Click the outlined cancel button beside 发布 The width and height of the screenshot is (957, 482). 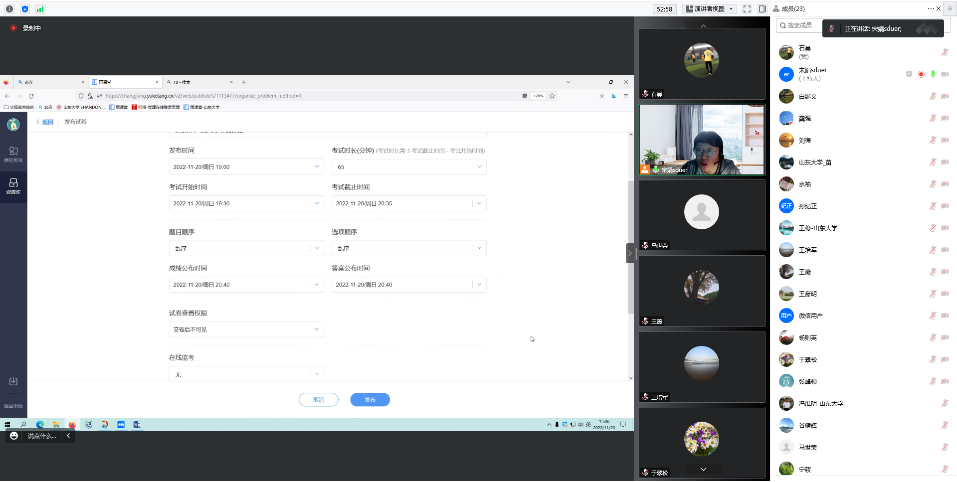pos(318,399)
